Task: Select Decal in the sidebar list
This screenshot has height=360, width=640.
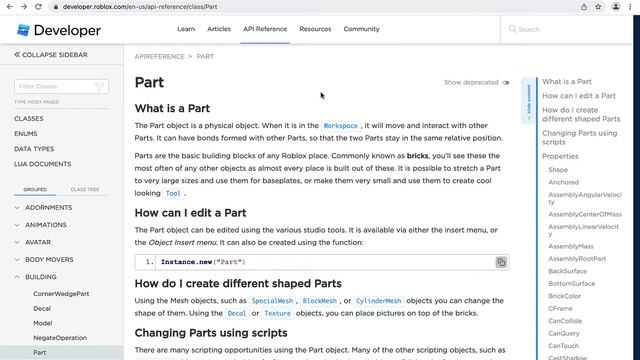Action: coord(42,308)
